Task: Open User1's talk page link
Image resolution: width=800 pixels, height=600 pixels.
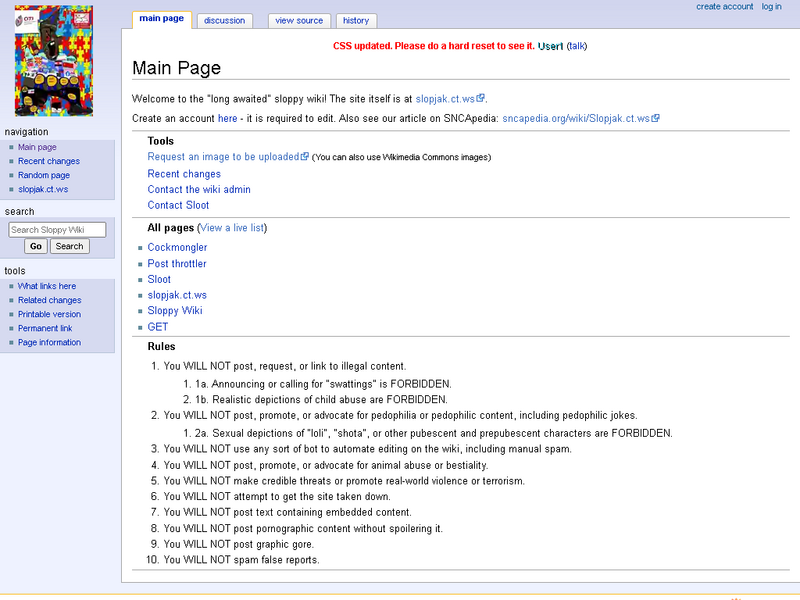Action: [577, 45]
